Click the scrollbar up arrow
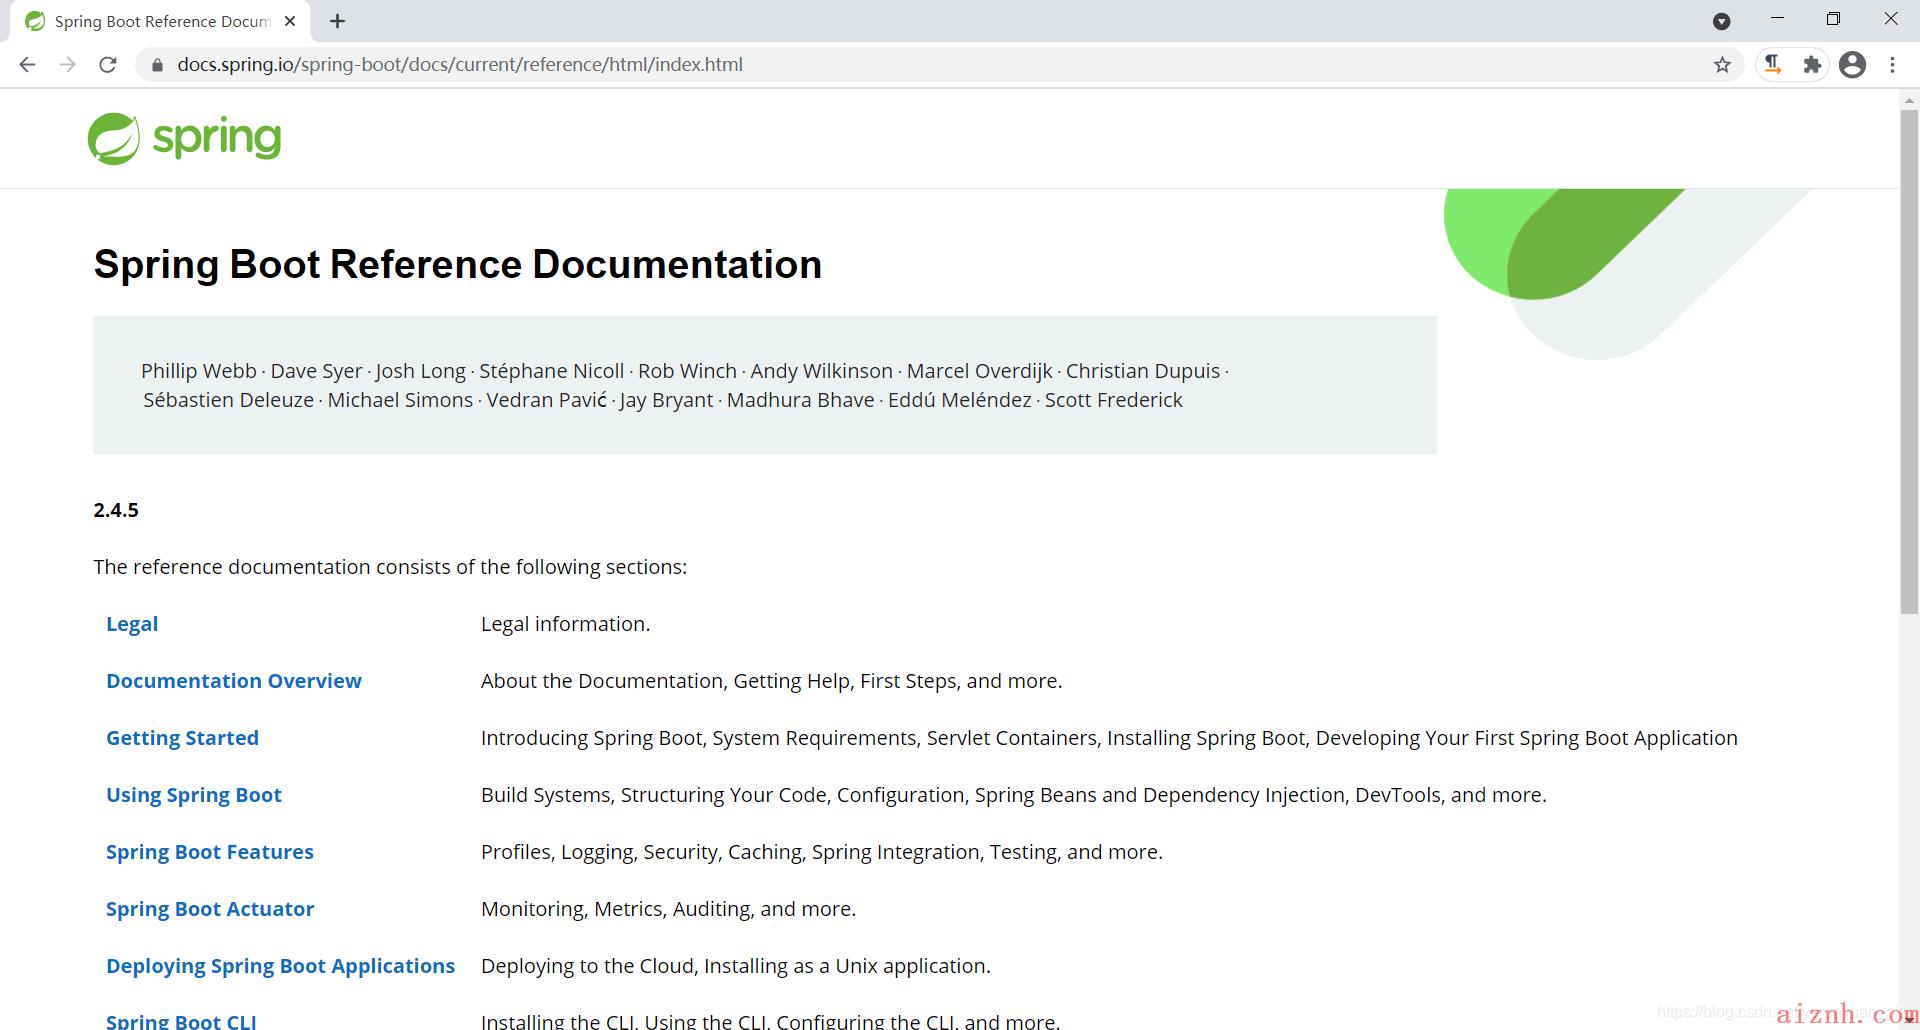 pos(1909,99)
